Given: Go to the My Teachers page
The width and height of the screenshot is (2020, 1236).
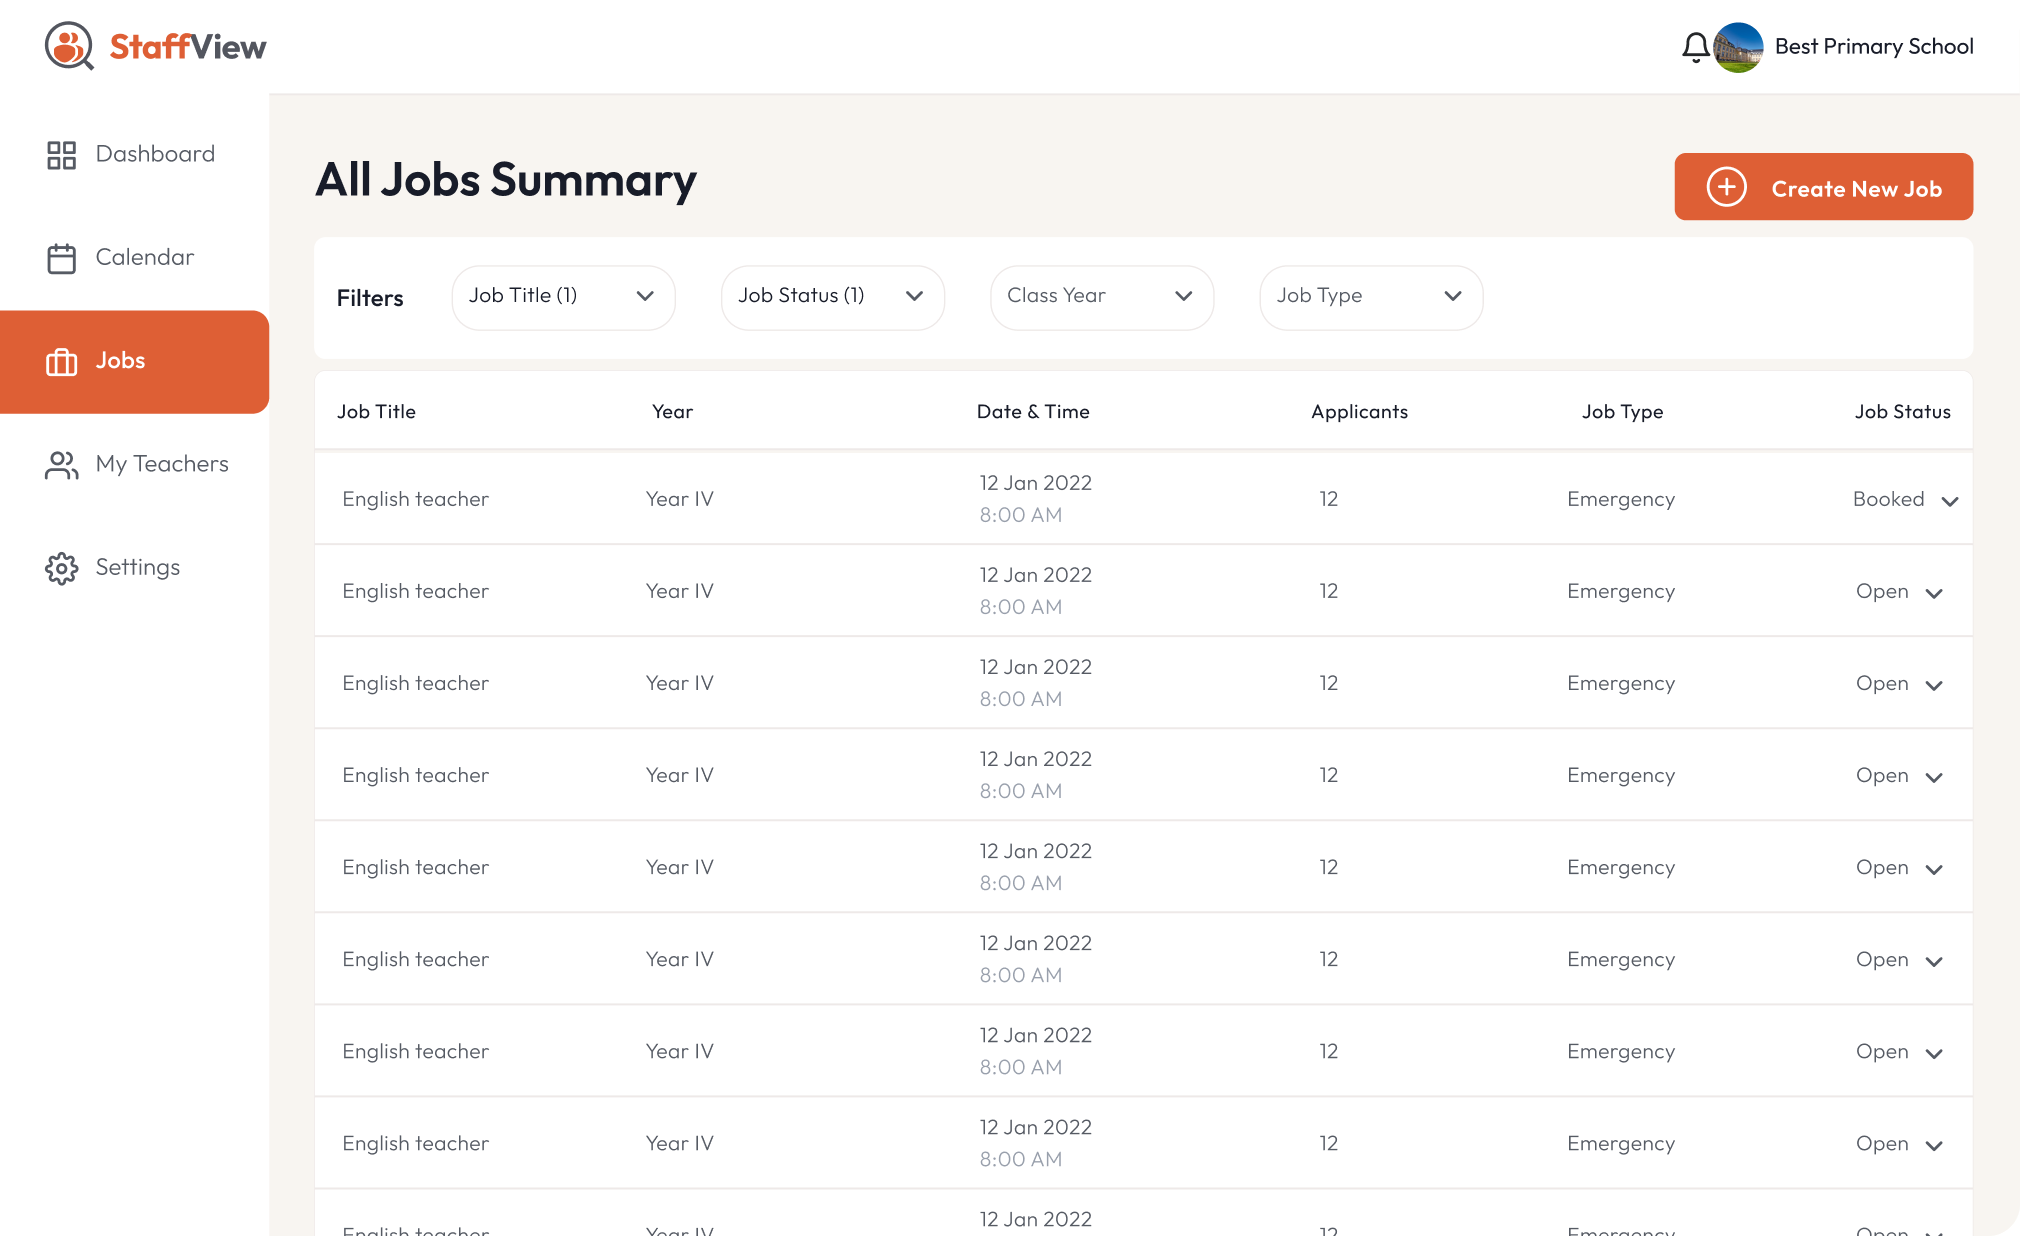Looking at the screenshot, I should pos(162,464).
